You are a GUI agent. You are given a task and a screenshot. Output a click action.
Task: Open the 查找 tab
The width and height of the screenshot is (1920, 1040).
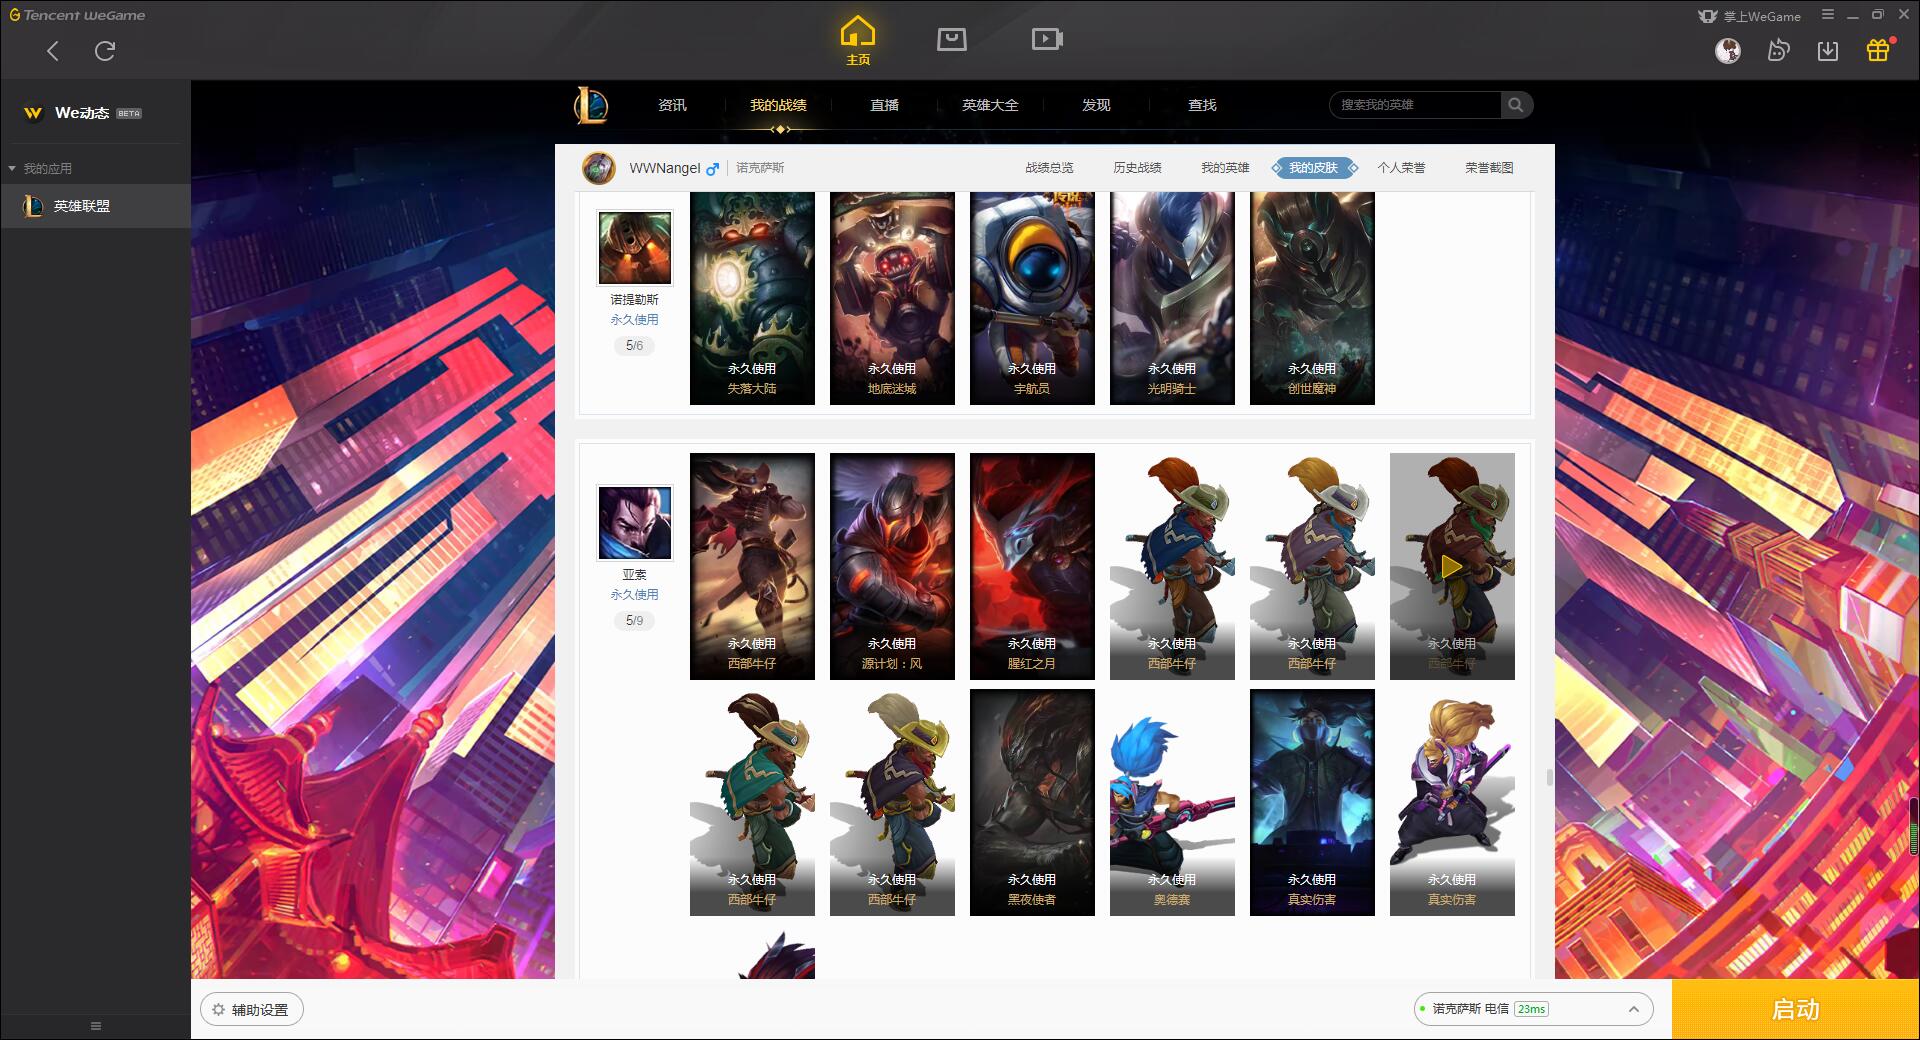(x=1202, y=105)
